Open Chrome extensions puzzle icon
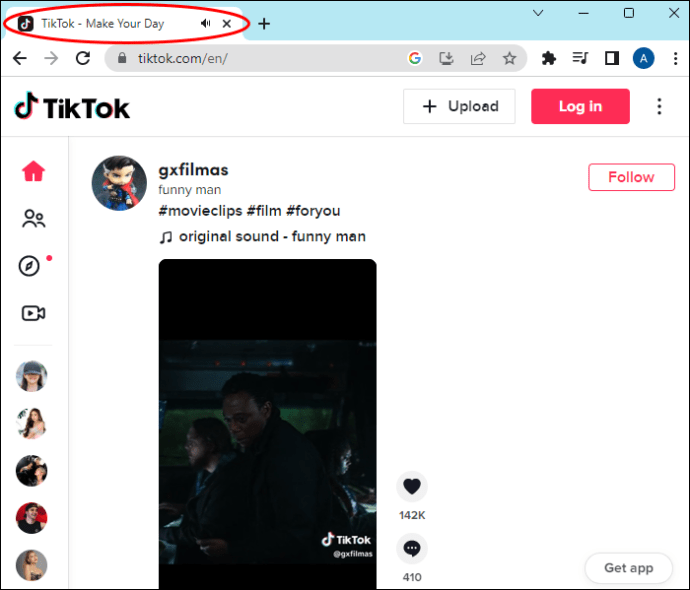690x590 pixels. 548,59
